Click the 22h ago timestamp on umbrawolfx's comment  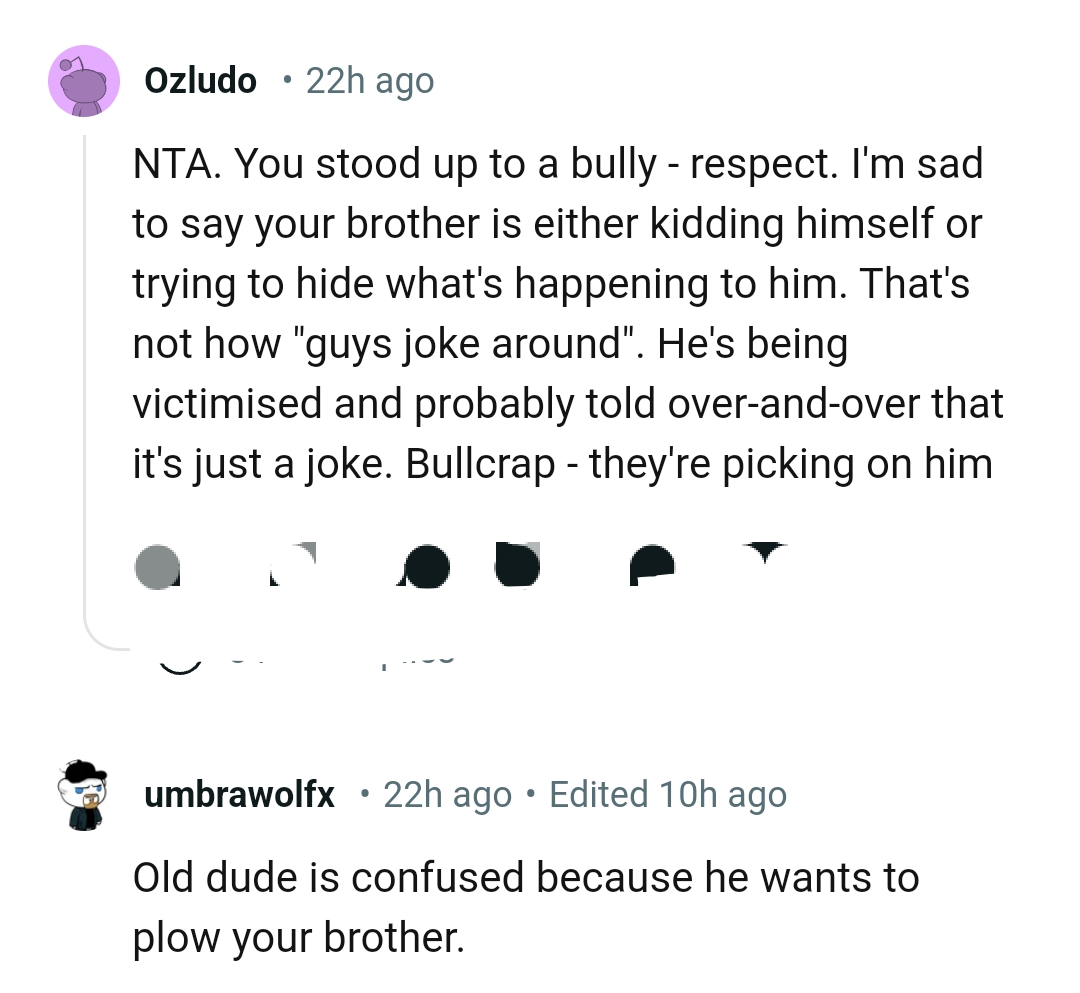click(447, 794)
